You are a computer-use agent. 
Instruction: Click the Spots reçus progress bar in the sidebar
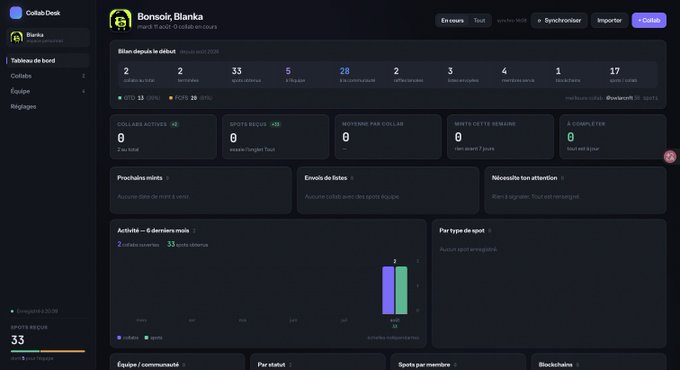pyautogui.click(x=48, y=351)
